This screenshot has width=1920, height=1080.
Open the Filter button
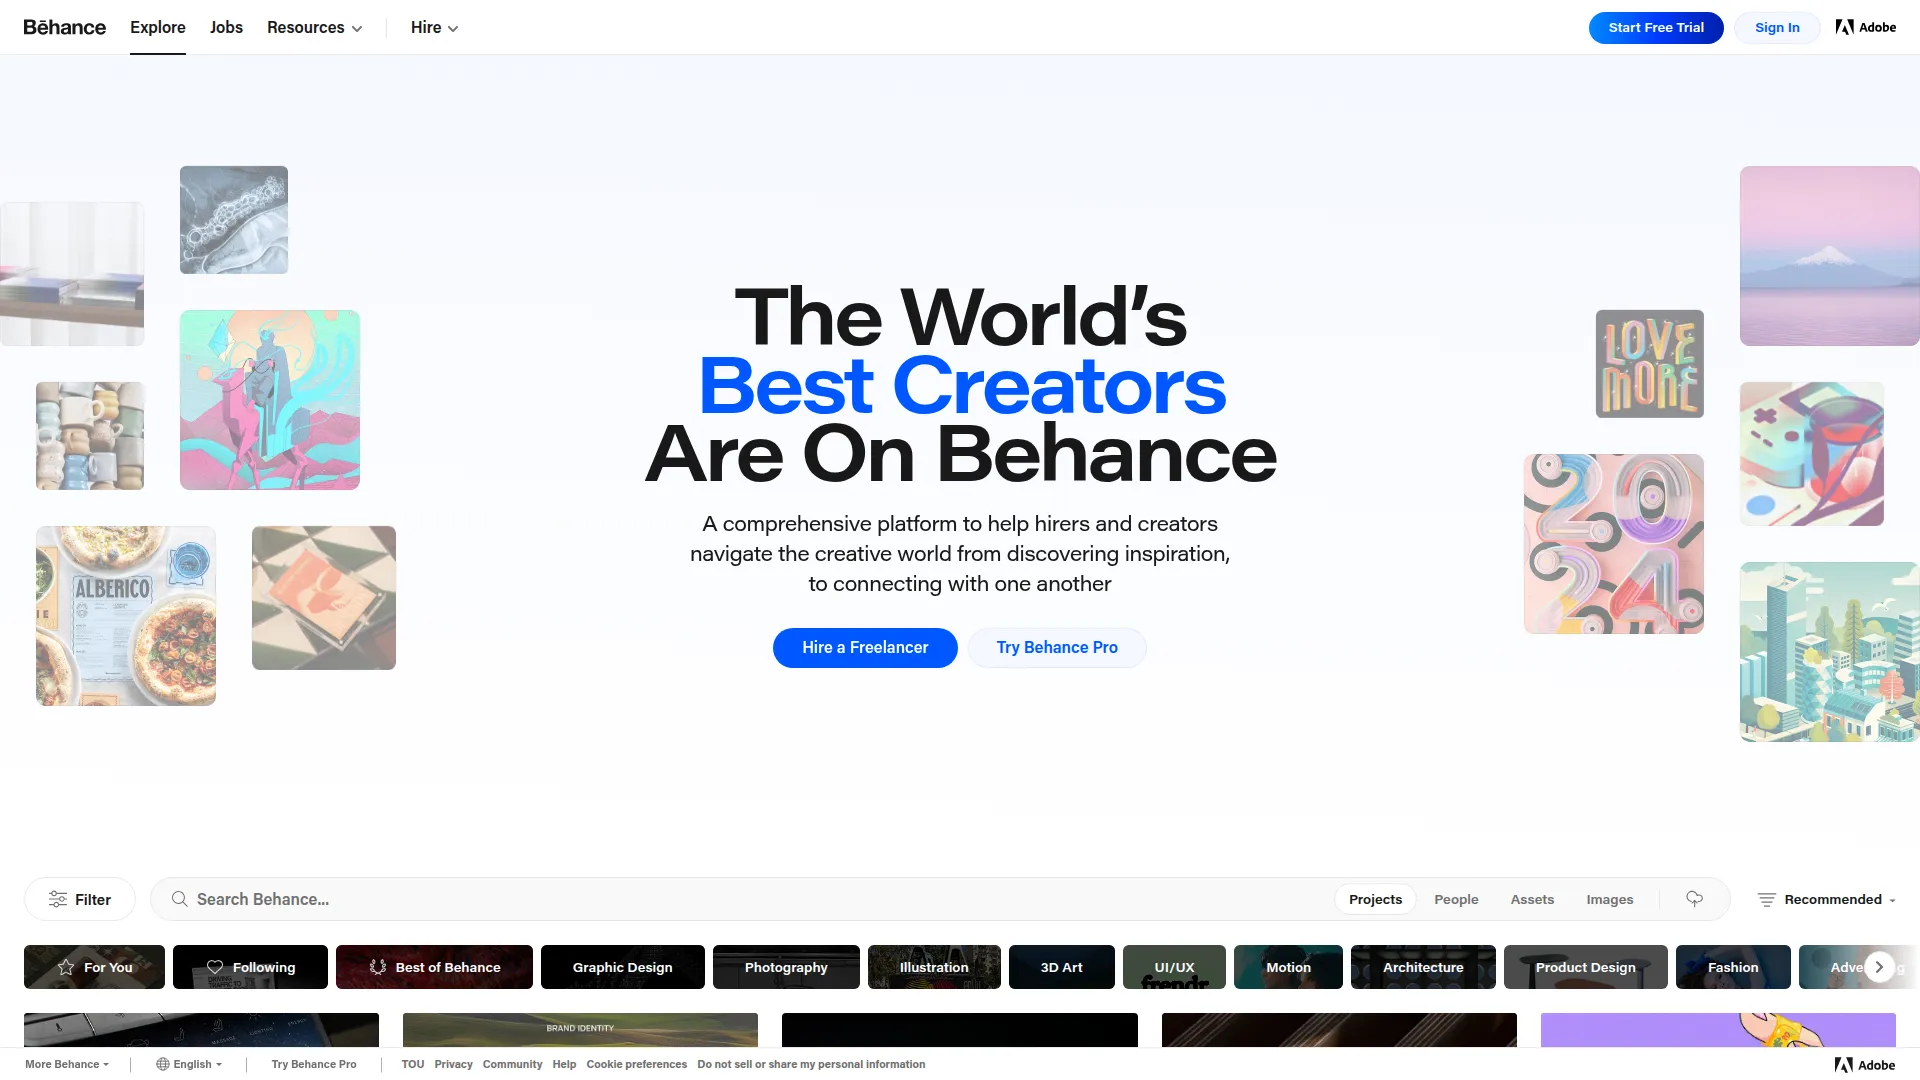tap(80, 899)
